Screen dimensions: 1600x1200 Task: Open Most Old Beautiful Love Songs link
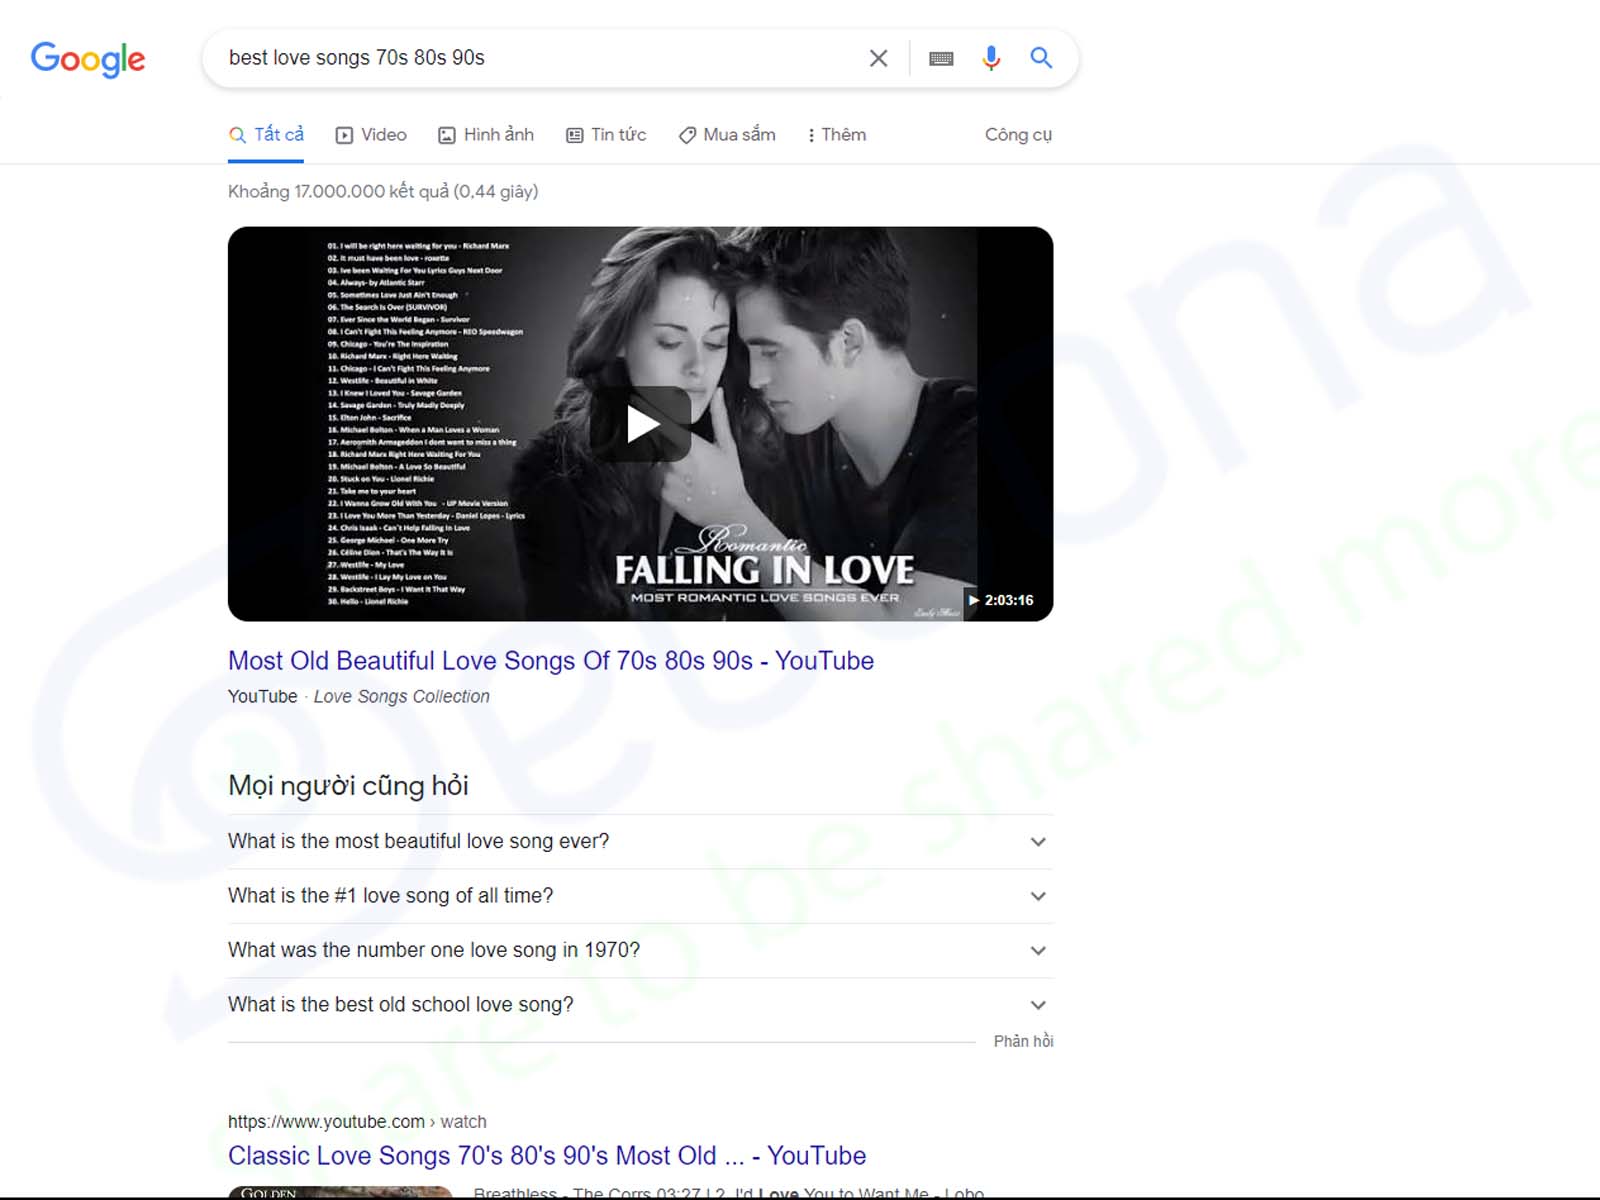551,661
